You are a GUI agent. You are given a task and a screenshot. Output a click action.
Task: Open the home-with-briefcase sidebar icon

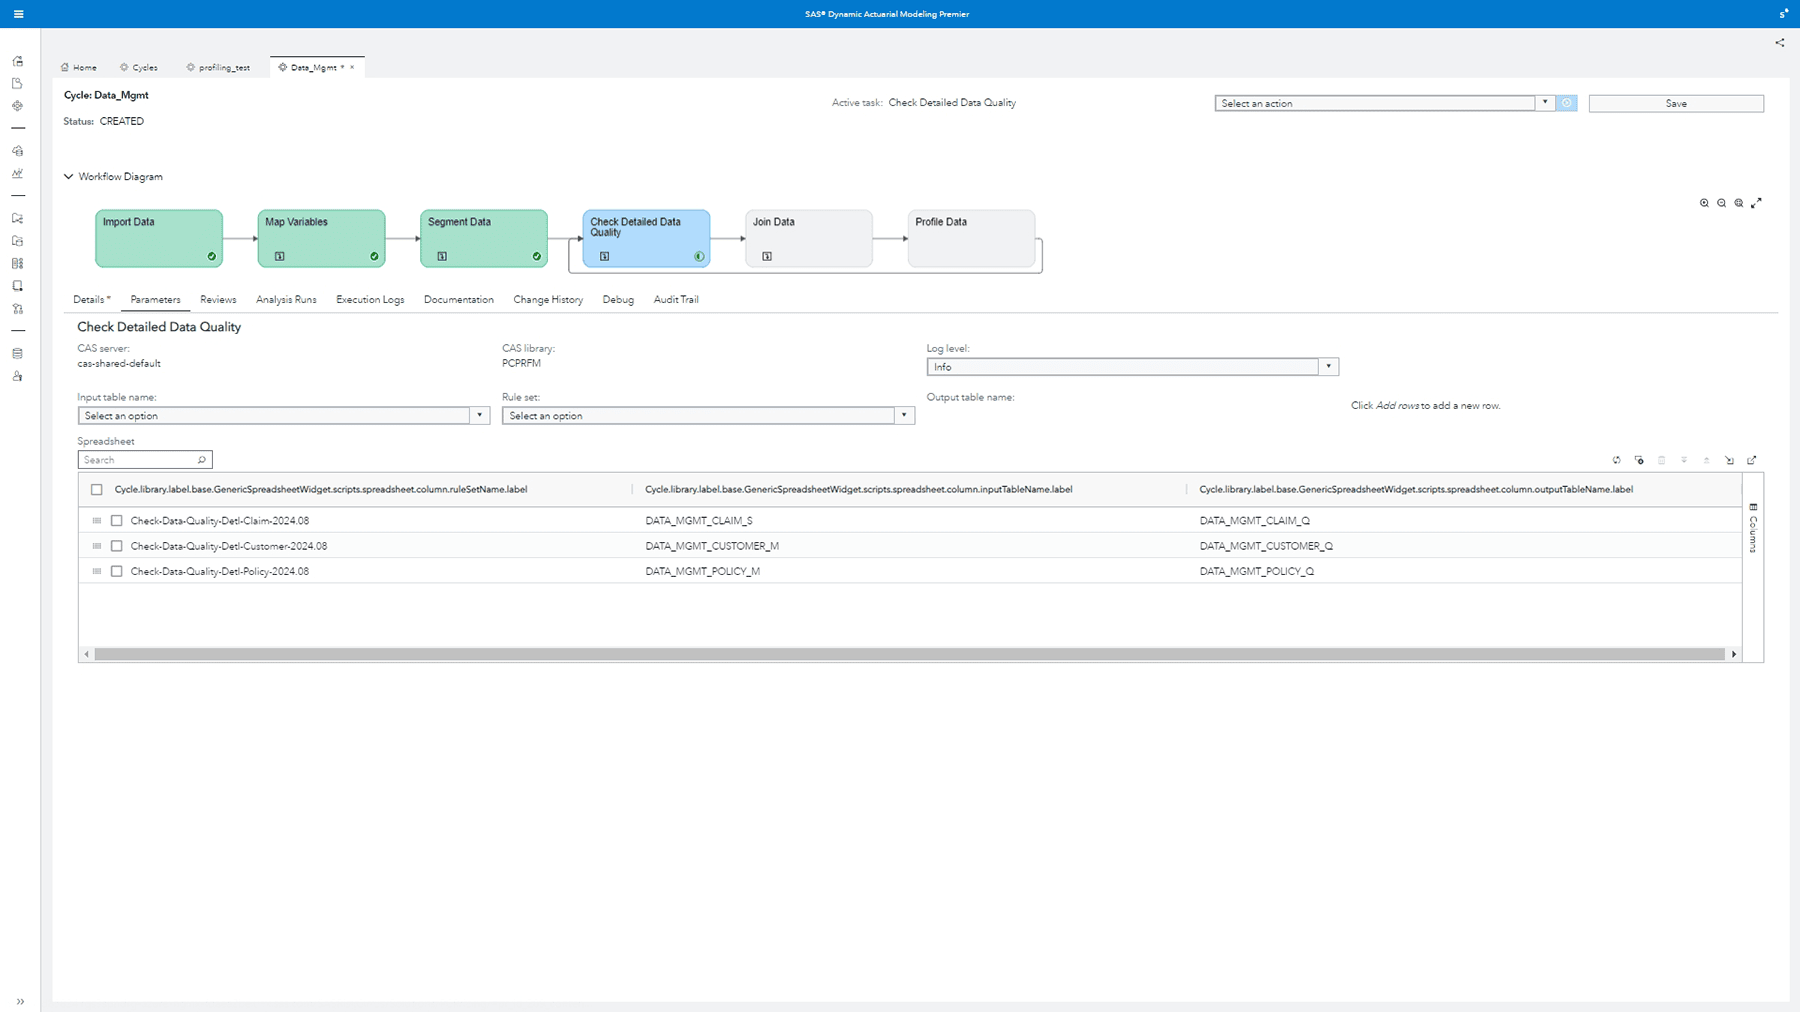[18, 61]
